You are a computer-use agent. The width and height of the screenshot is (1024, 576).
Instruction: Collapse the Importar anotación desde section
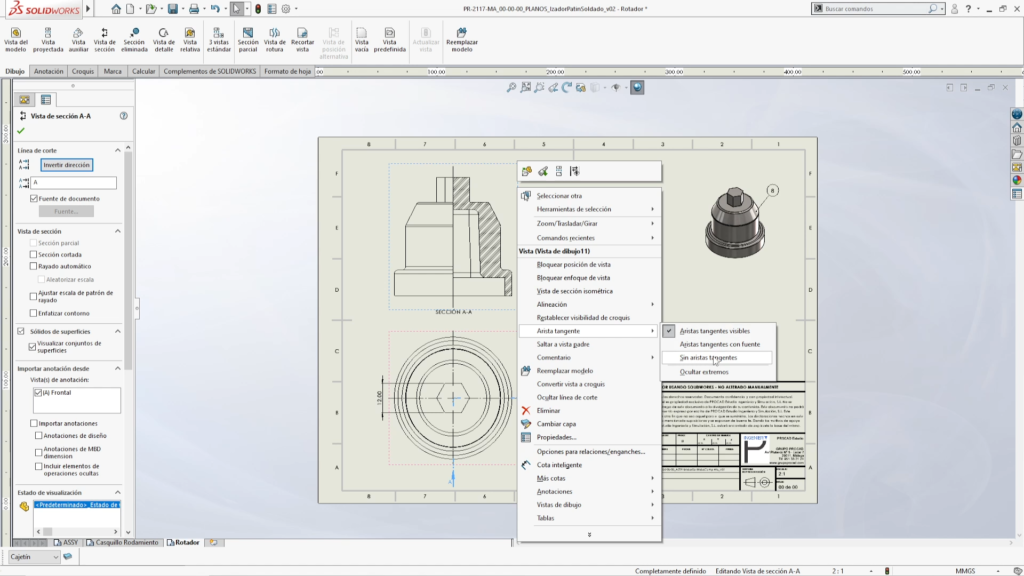click(118, 368)
